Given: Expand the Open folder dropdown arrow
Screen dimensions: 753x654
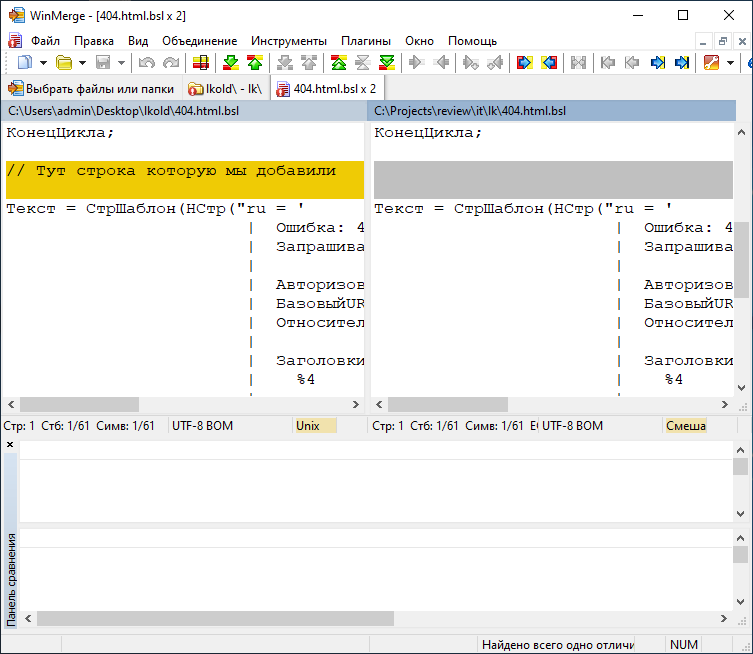Looking at the screenshot, I should pyautogui.click(x=81, y=63).
